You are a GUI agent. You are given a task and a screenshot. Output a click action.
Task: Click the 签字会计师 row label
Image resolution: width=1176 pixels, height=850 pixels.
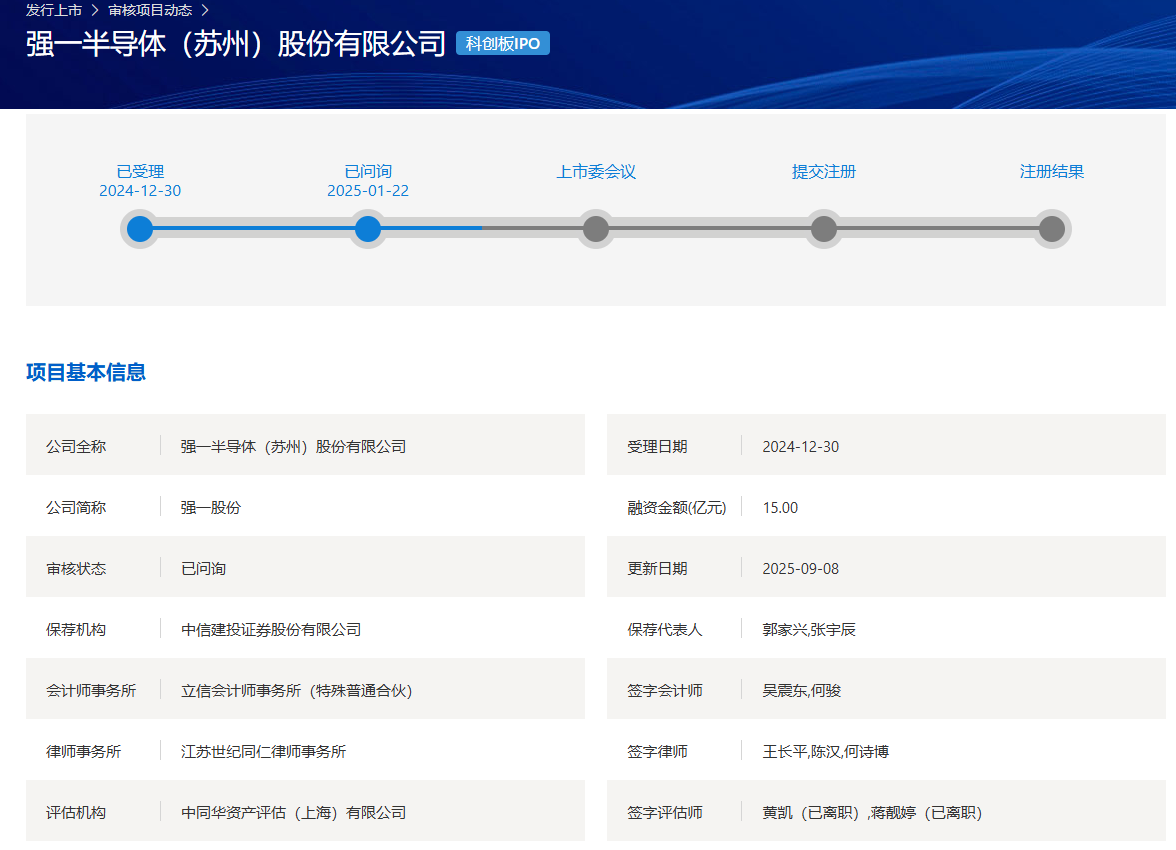664,690
